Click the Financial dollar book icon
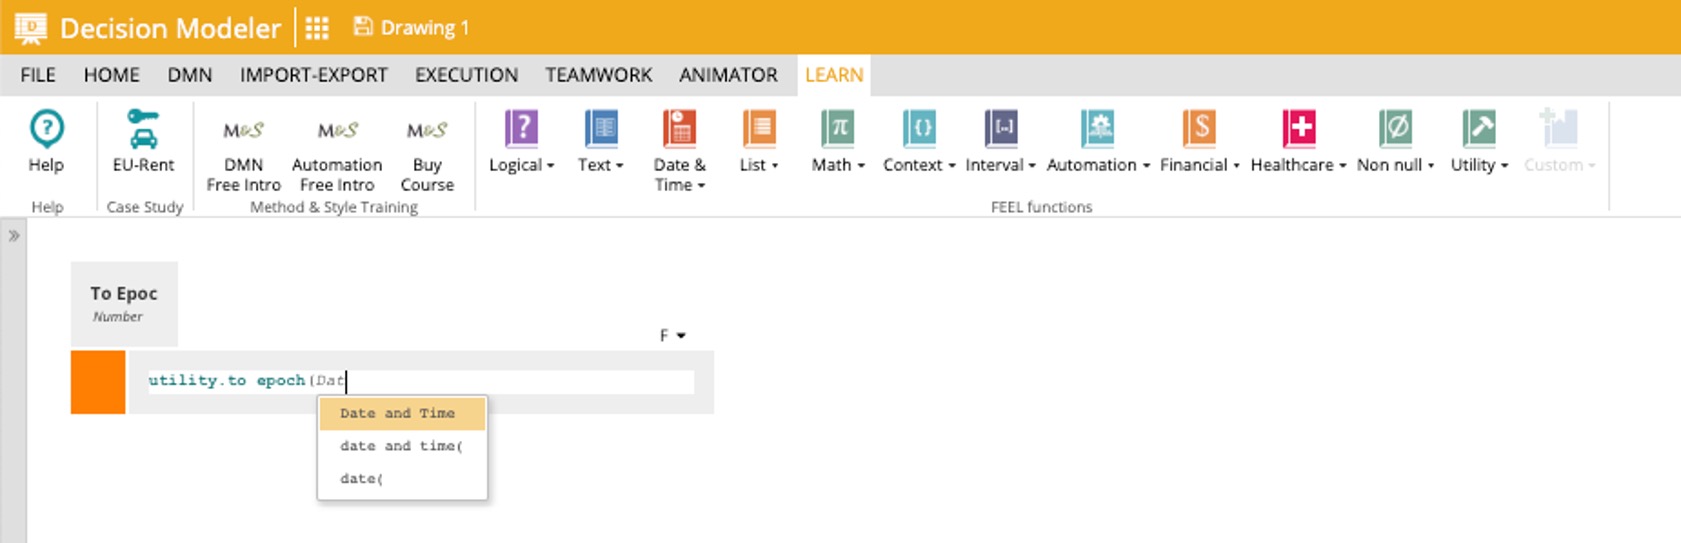 point(1198,129)
